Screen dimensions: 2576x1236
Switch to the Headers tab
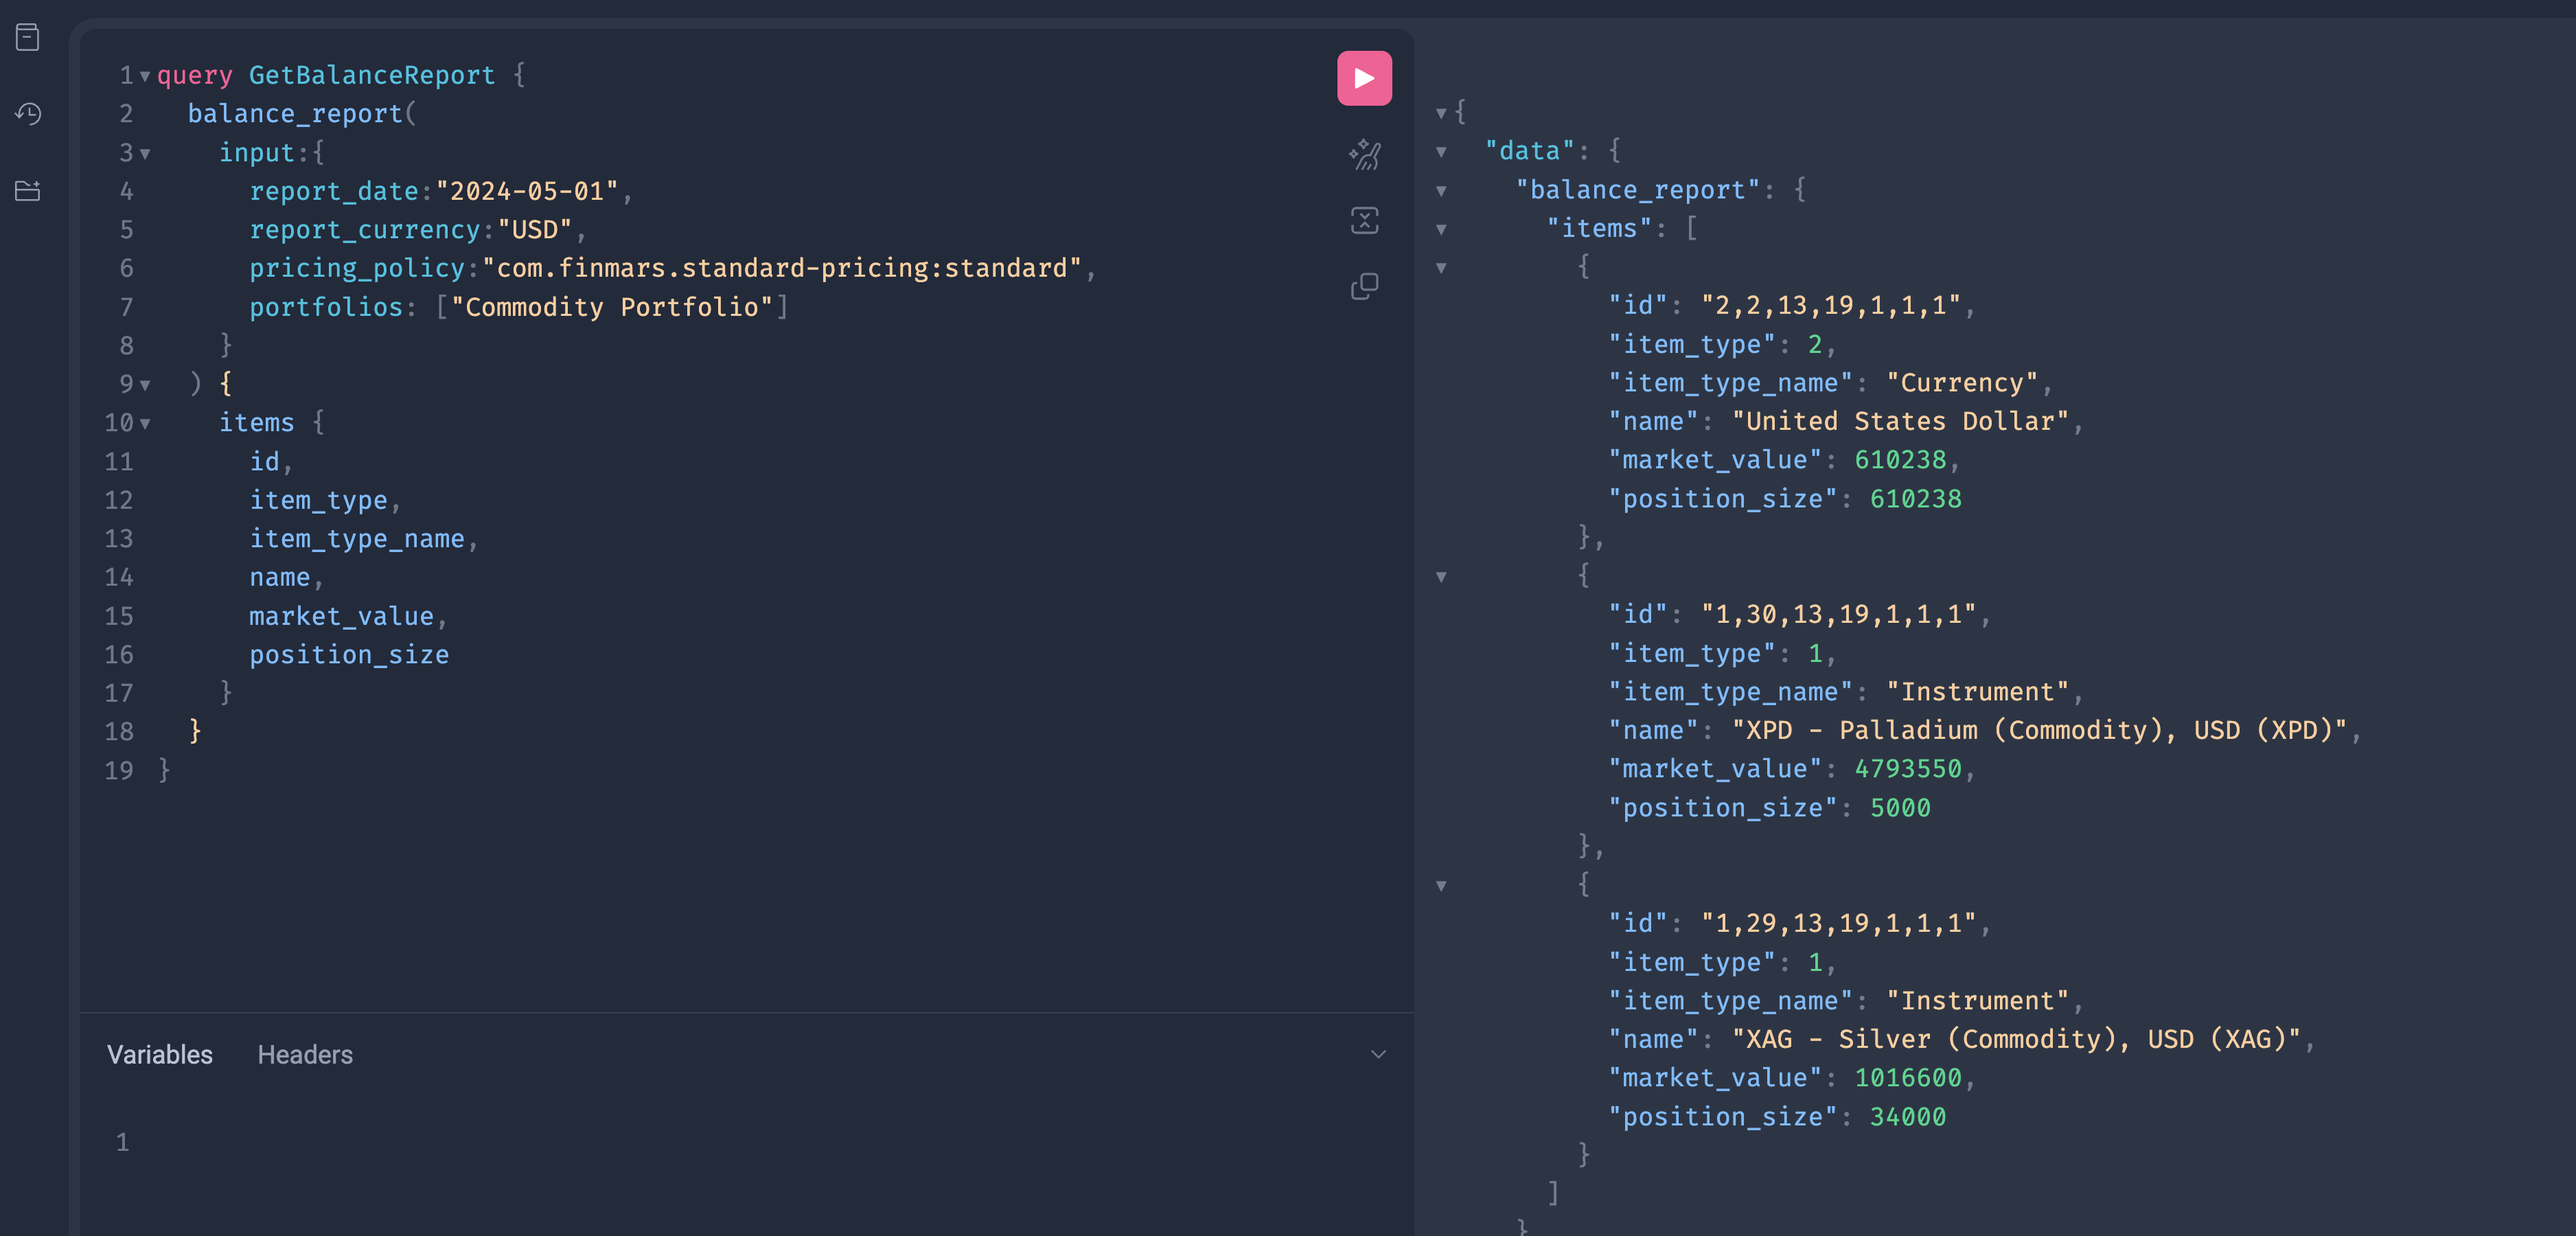click(305, 1054)
